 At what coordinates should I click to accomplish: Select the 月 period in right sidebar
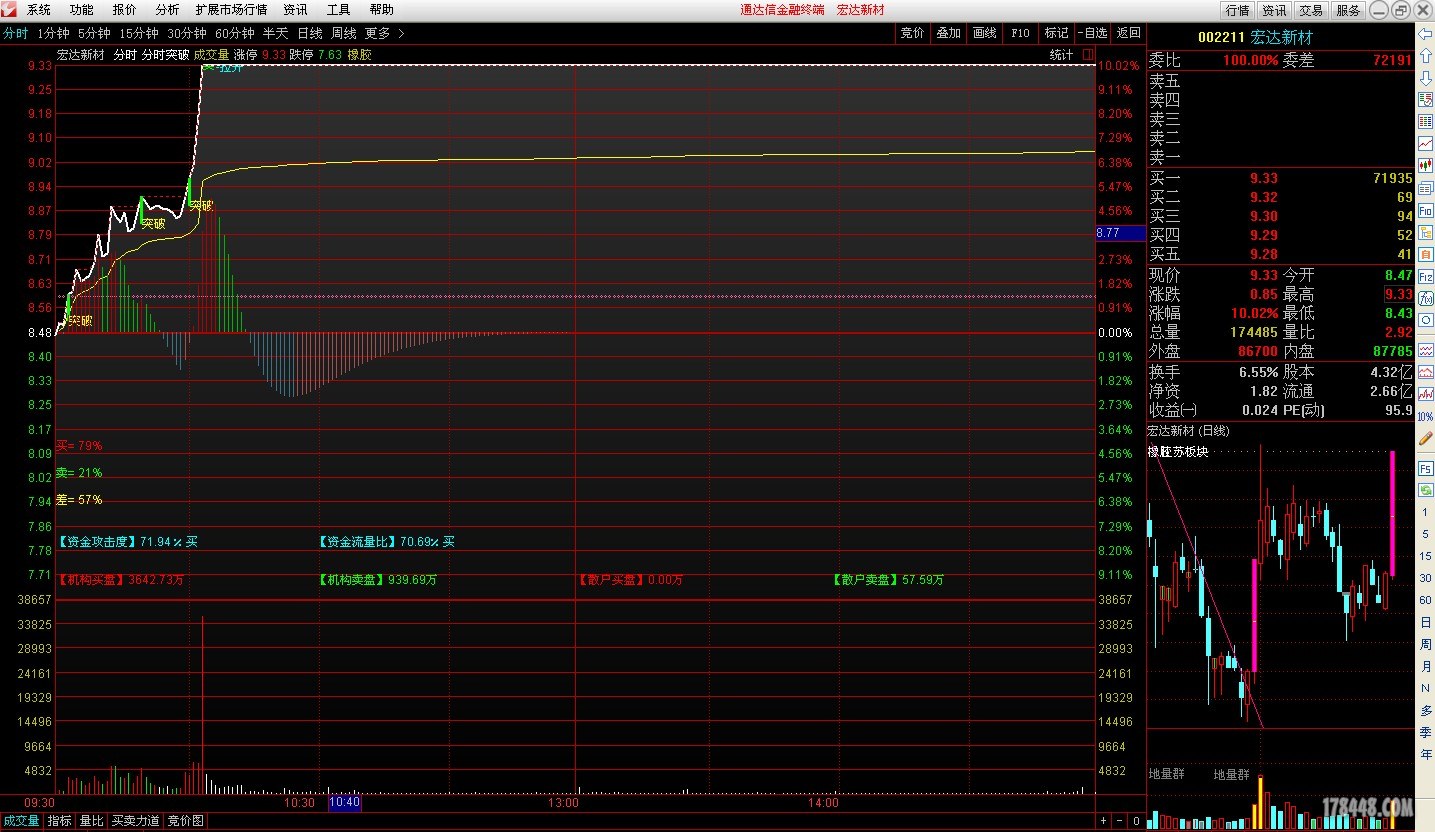1425,666
